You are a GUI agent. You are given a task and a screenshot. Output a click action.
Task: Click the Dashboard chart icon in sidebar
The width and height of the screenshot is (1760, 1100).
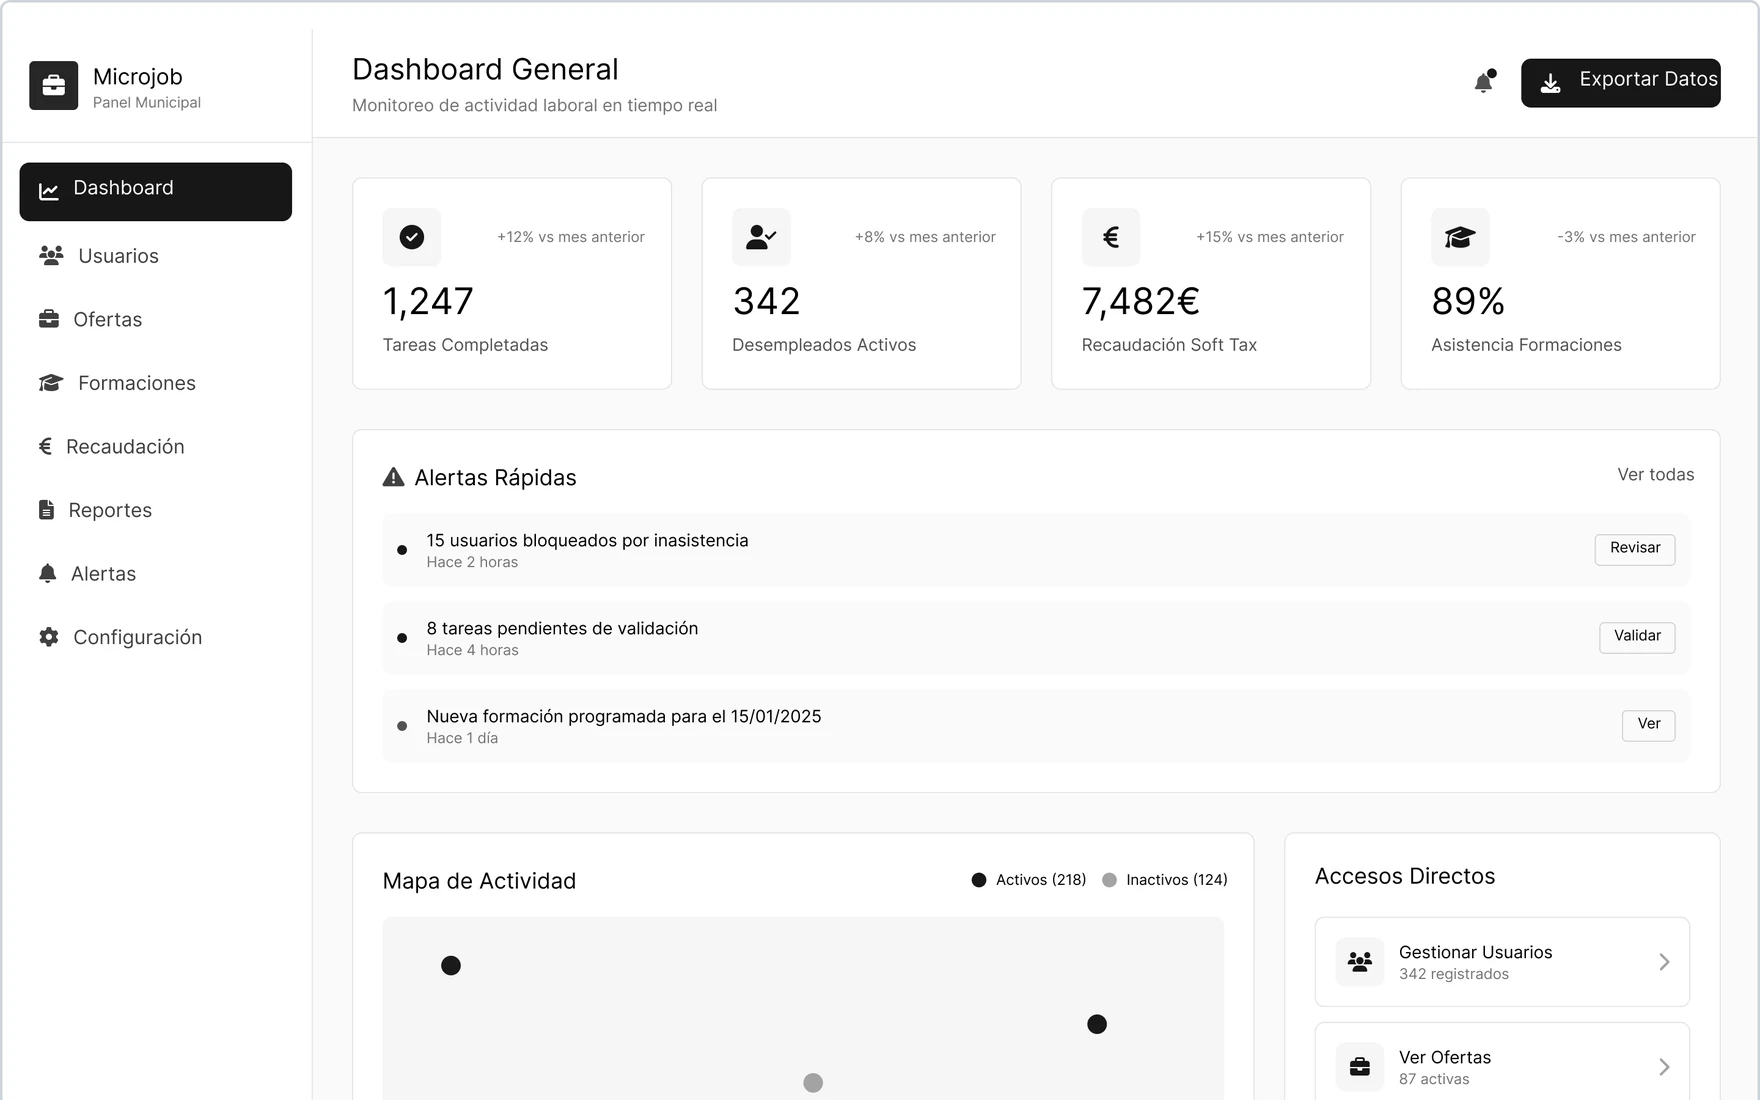pyautogui.click(x=48, y=191)
